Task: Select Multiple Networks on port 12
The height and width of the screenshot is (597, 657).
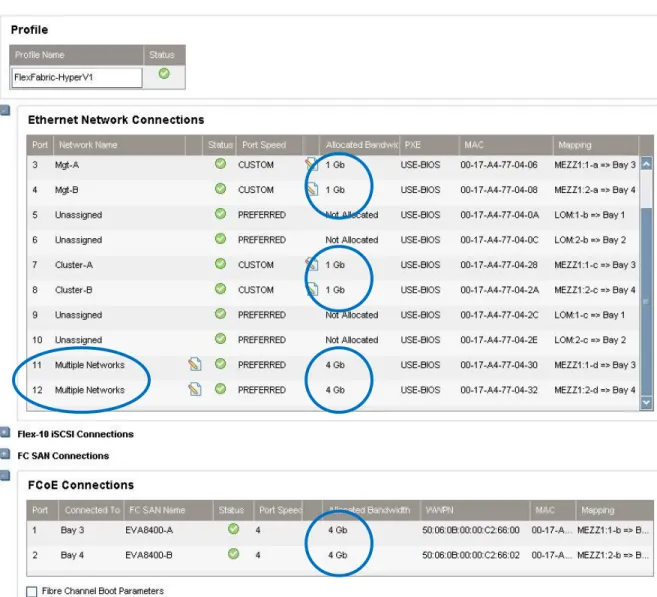Action: (x=90, y=390)
